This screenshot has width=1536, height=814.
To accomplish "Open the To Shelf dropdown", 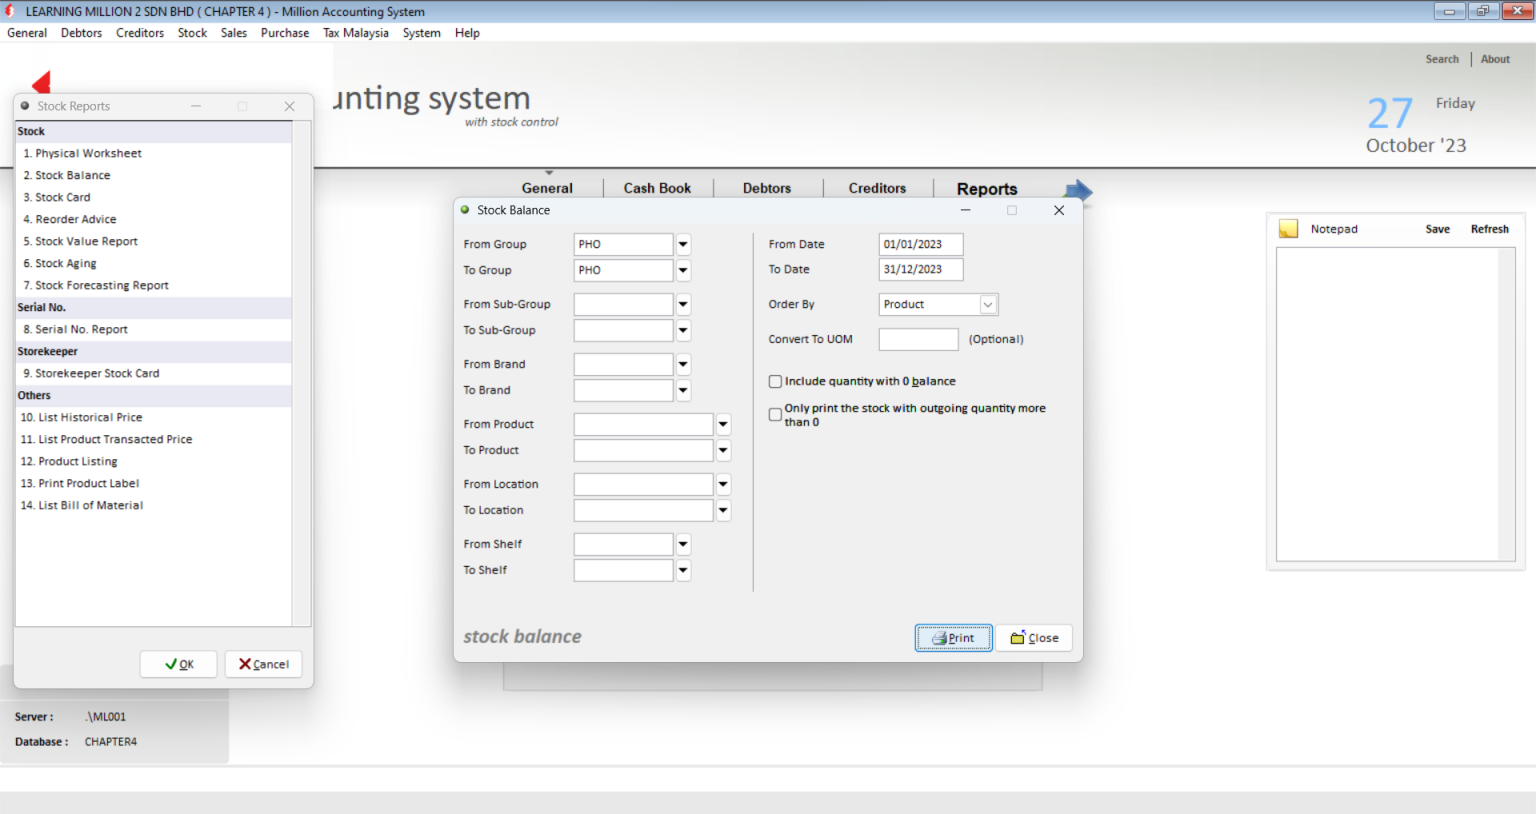I will pos(683,570).
